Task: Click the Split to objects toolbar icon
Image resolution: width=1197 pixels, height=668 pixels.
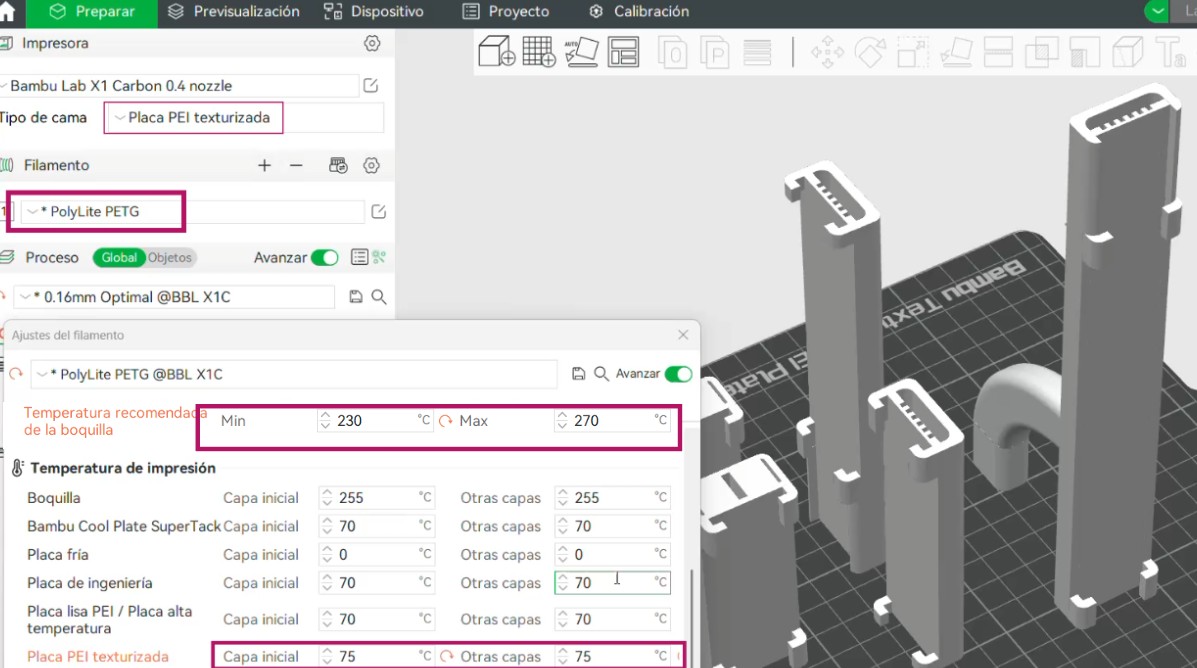Action: [672, 53]
